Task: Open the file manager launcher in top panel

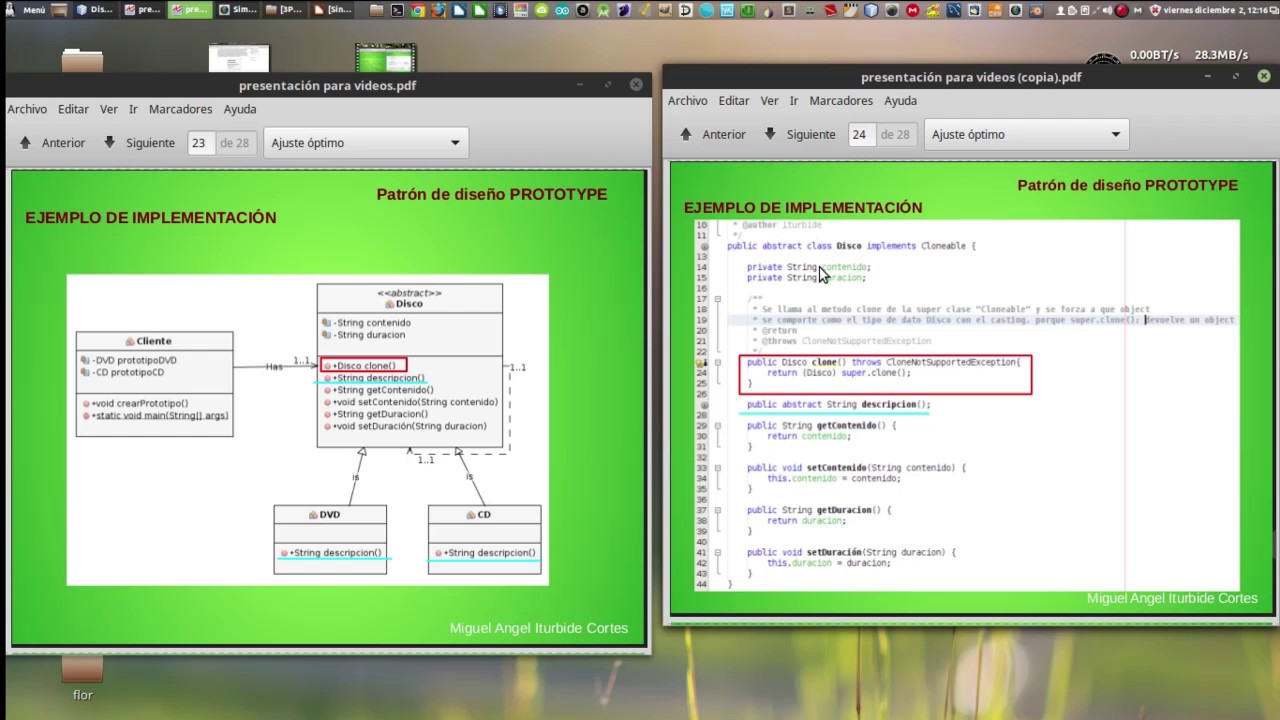Action: [376, 10]
